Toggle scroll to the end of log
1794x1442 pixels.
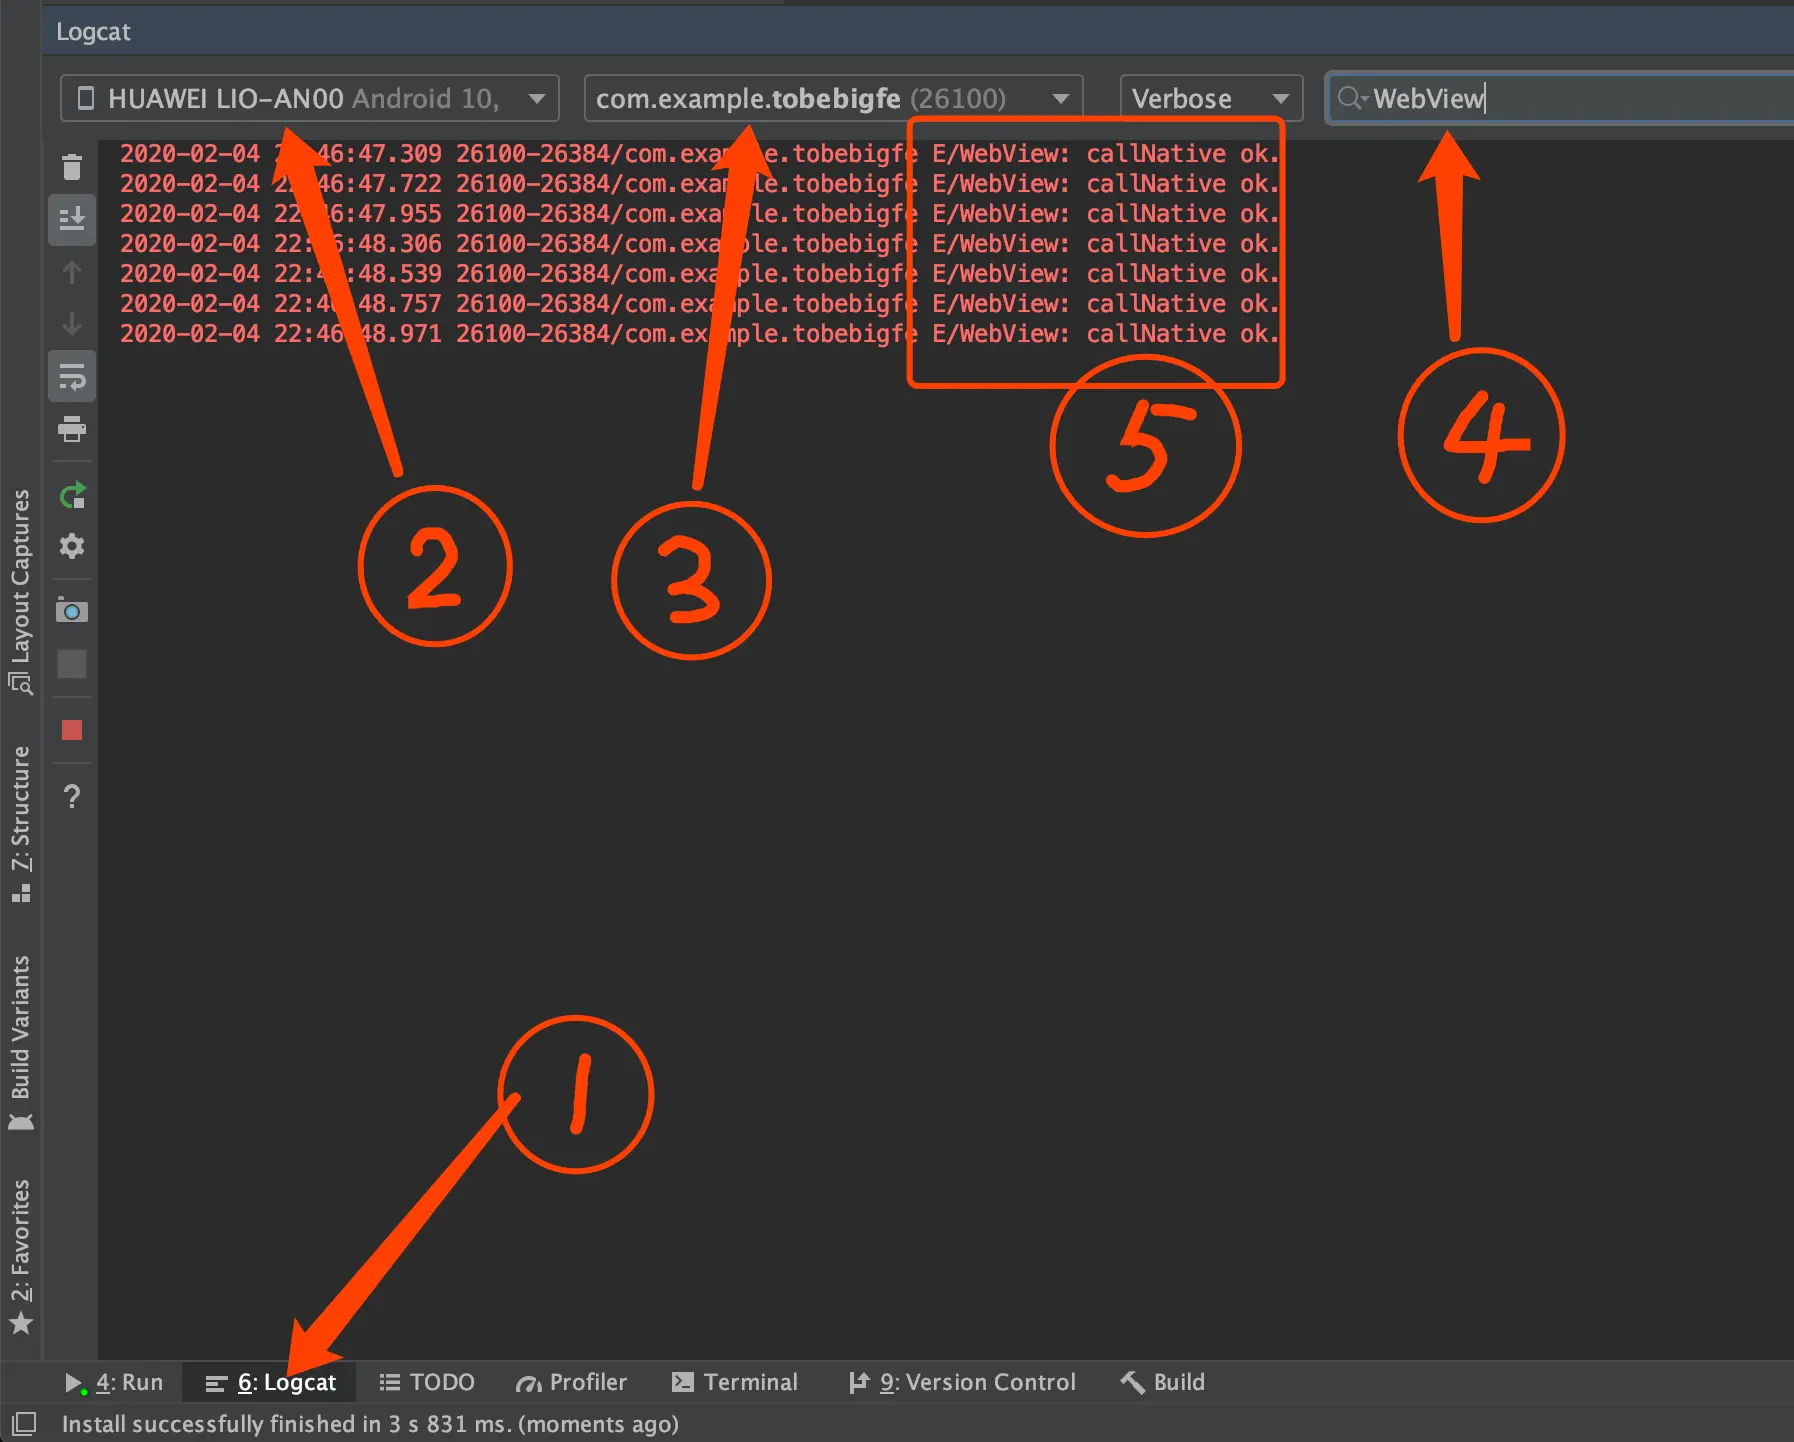(x=72, y=219)
